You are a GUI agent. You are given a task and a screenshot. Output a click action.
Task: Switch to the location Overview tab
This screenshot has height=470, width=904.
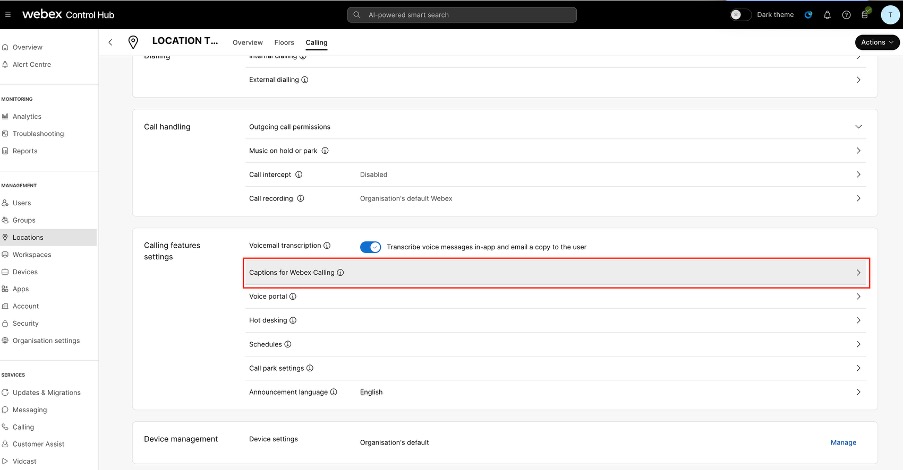[x=247, y=42]
